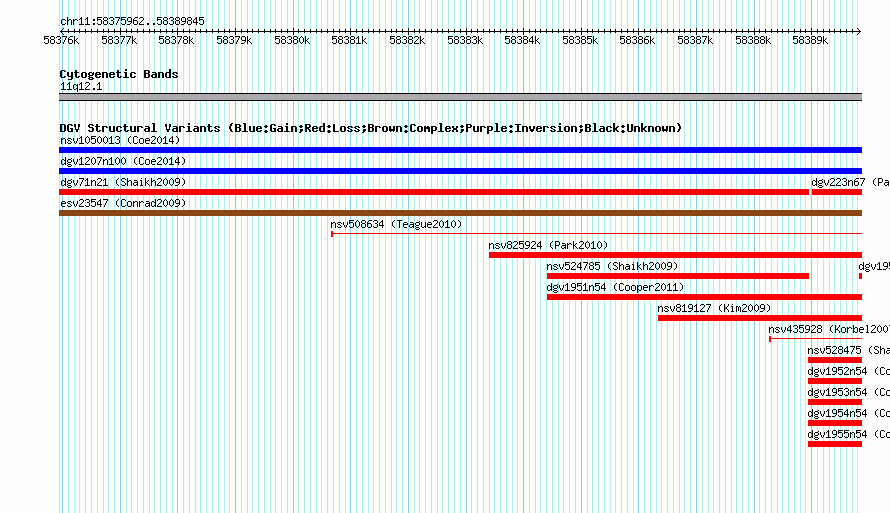890x513 pixels.
Task: Open the dgv1951n54 (Cooper2011) label
Action: (x=615, y=287)
